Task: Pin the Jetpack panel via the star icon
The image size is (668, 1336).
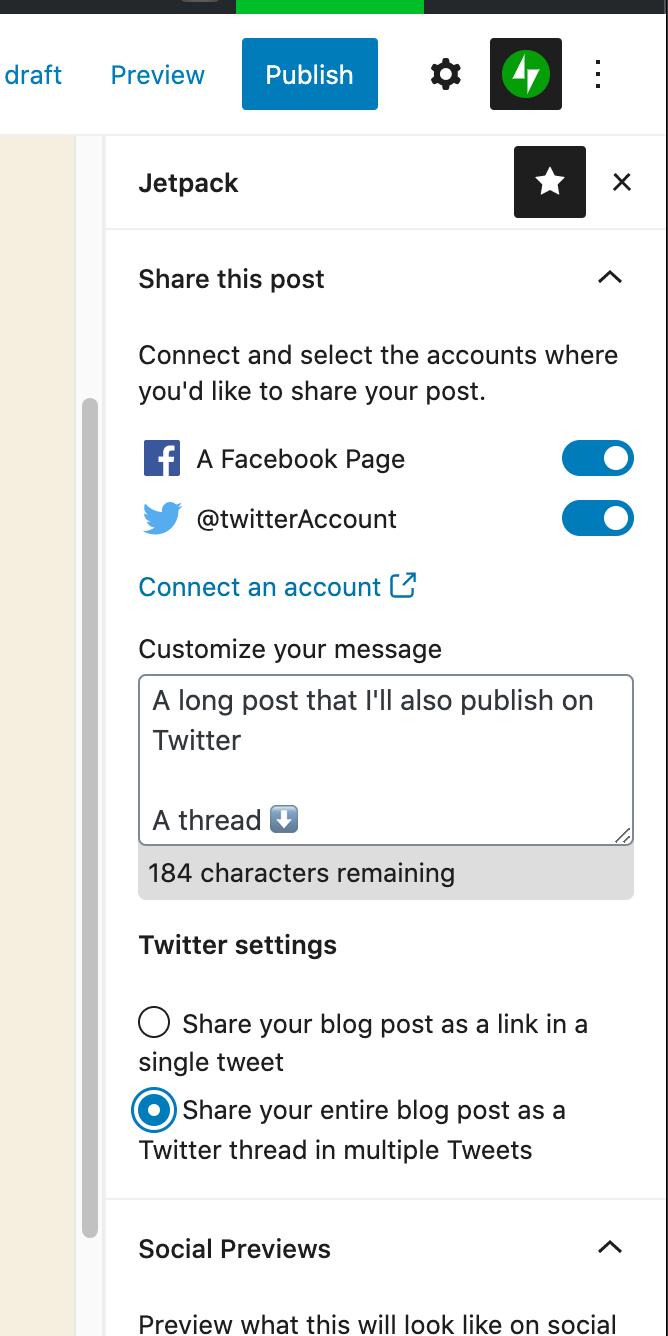Action: point(549,182)
